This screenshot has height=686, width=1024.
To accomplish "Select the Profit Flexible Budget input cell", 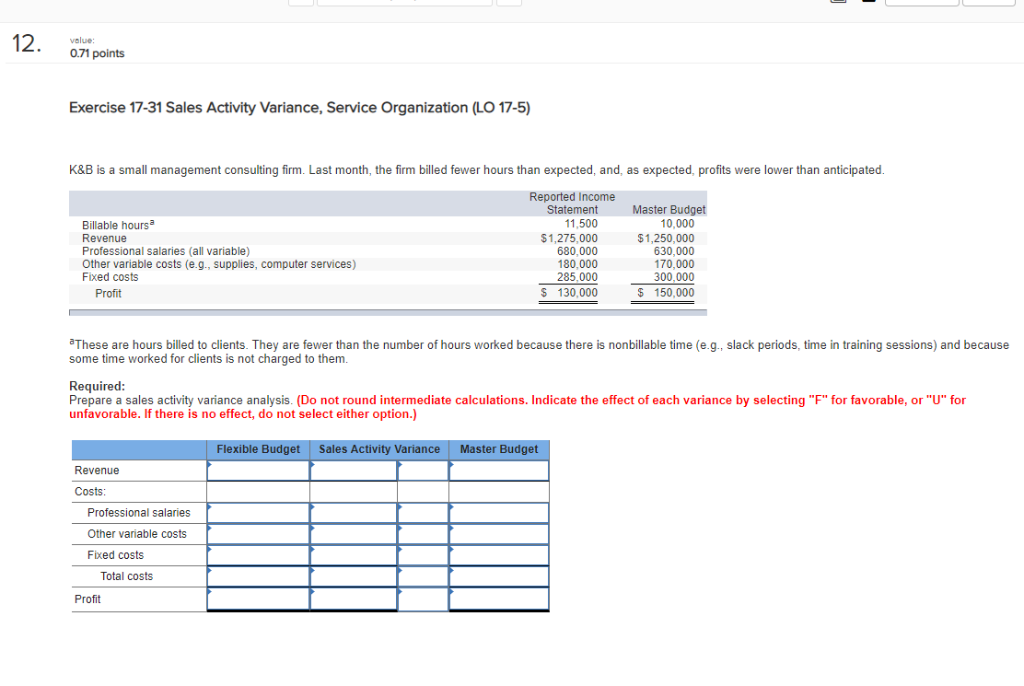I will 258,597.
